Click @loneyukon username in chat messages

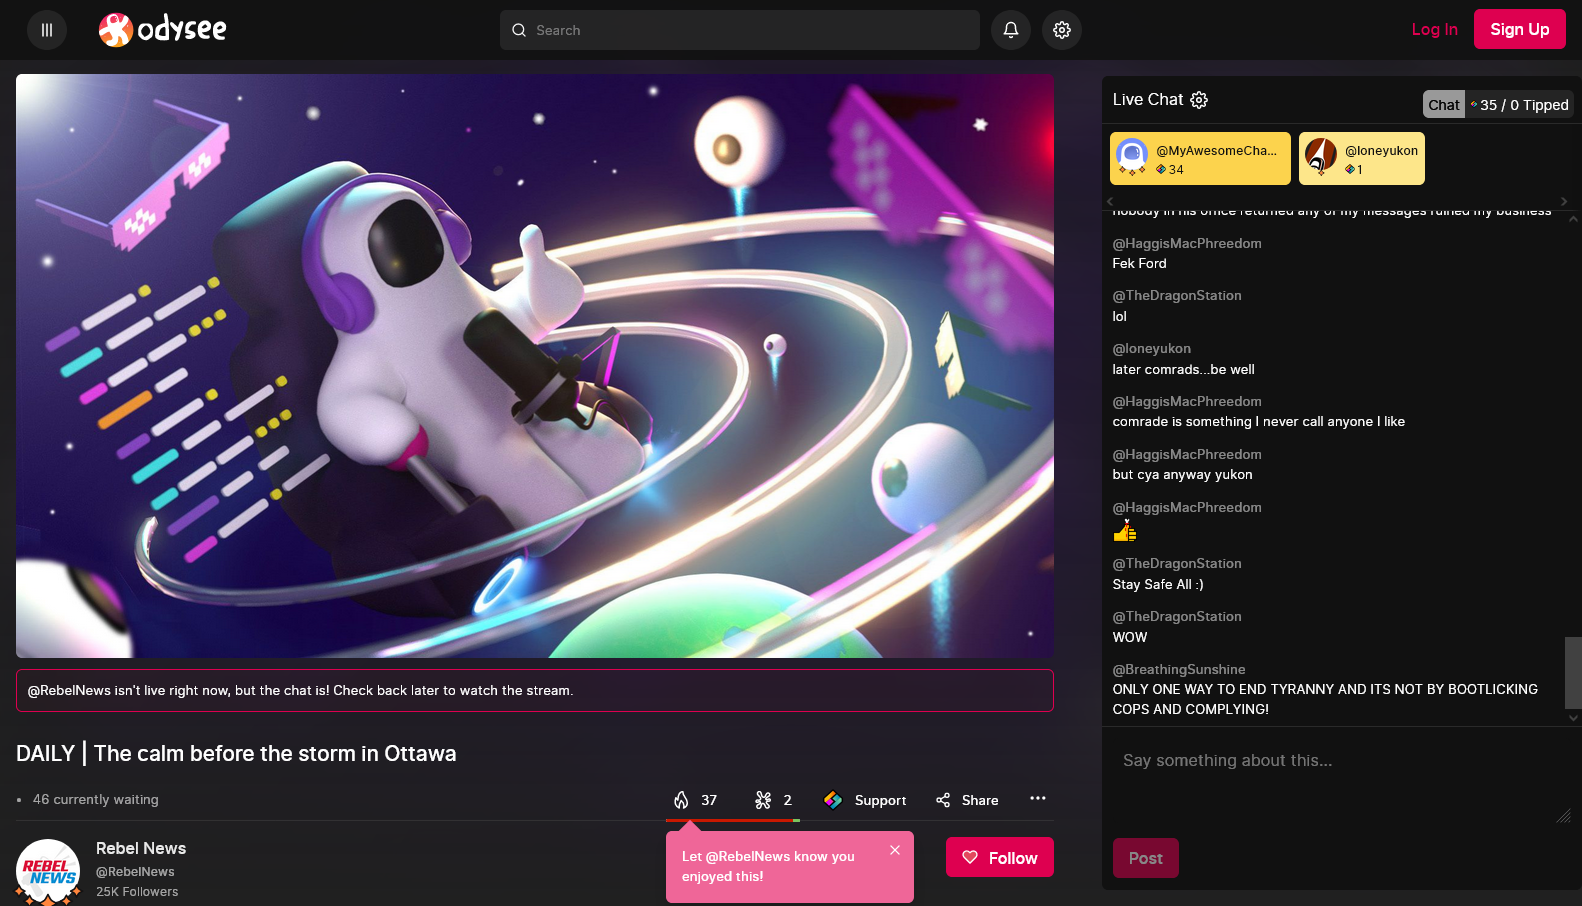pos(1152,348)
